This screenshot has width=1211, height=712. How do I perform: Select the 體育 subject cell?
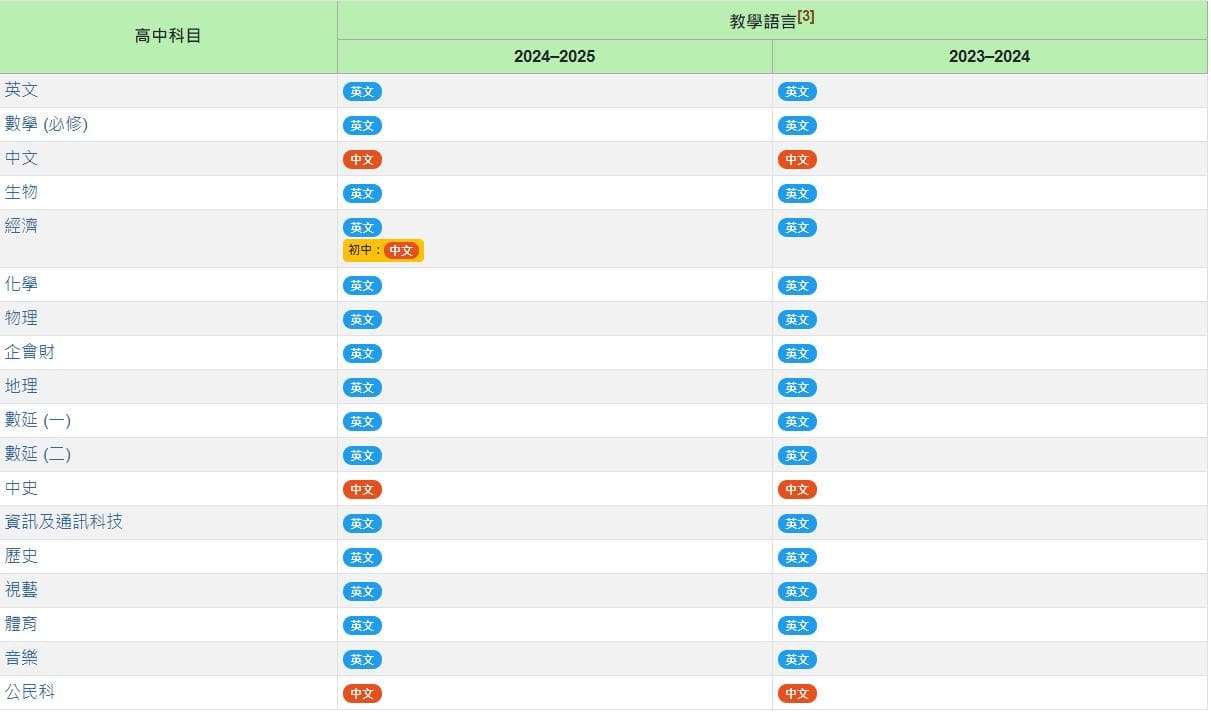coord(22,624)
